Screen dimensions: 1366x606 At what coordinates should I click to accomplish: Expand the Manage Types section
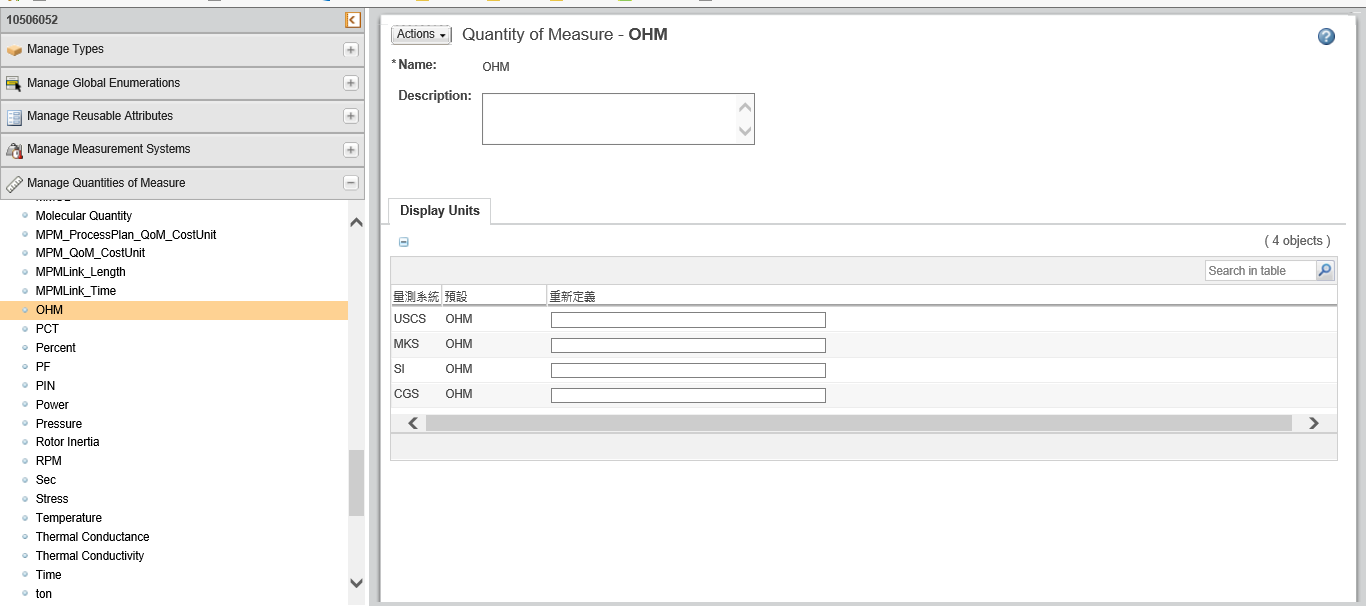pos(350,49)
